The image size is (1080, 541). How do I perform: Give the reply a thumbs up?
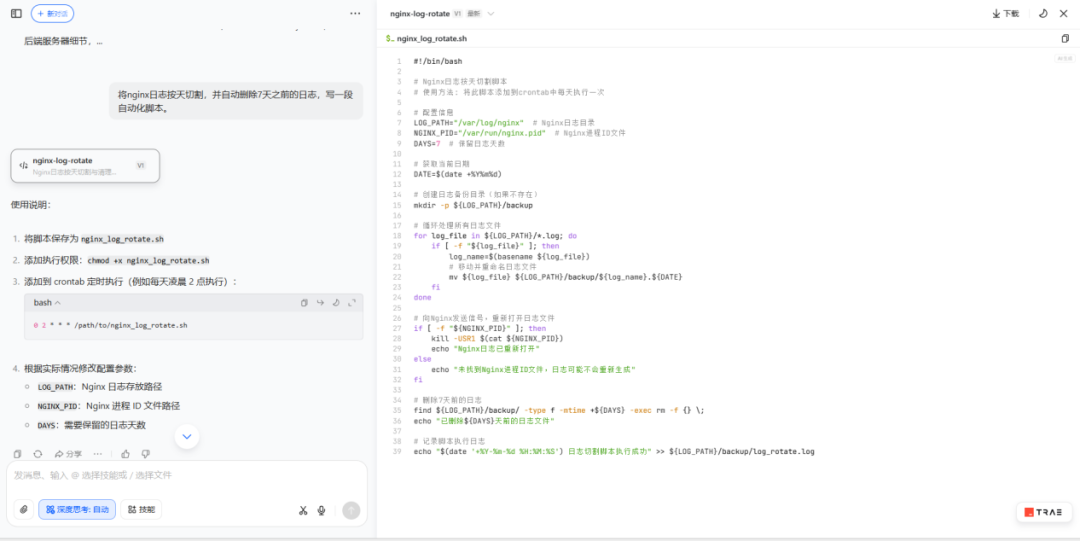pyautogui.click(x=125, y=454)
